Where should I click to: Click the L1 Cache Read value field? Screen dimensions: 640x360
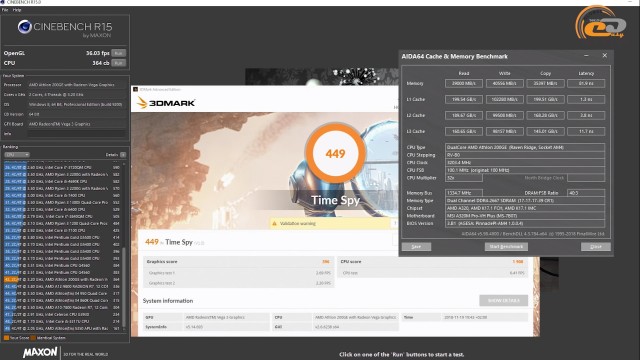[464, 100]
